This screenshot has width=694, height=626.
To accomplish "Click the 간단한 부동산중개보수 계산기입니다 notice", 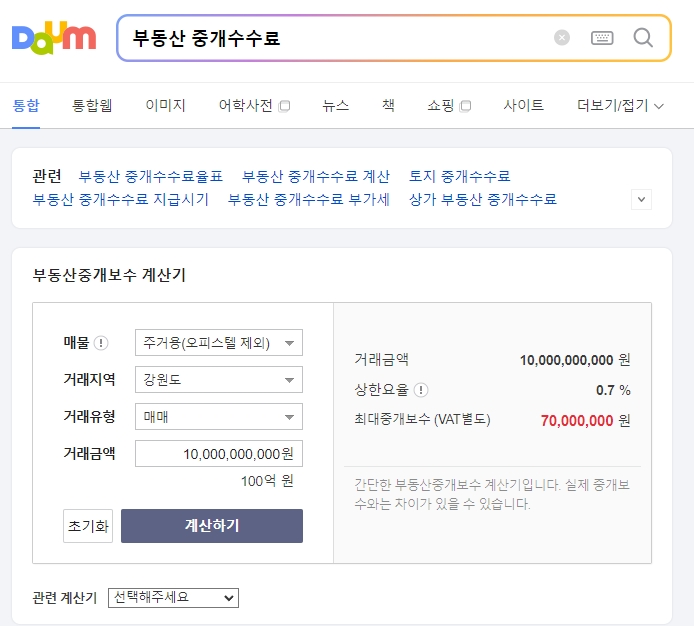I will tap(492, 494).
